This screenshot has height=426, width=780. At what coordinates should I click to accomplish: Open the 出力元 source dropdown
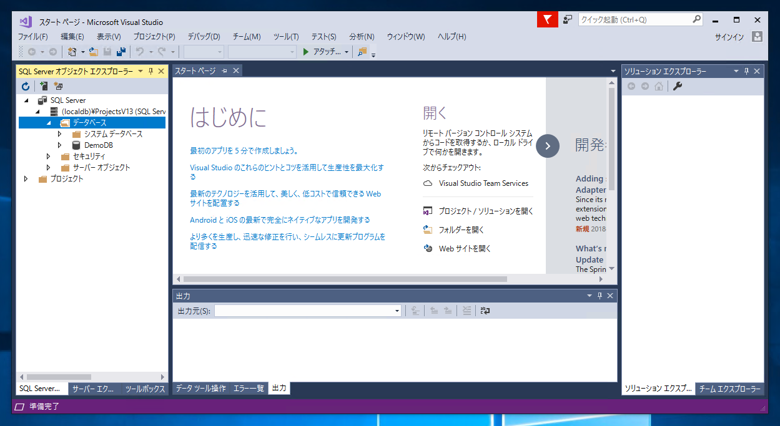397,311
